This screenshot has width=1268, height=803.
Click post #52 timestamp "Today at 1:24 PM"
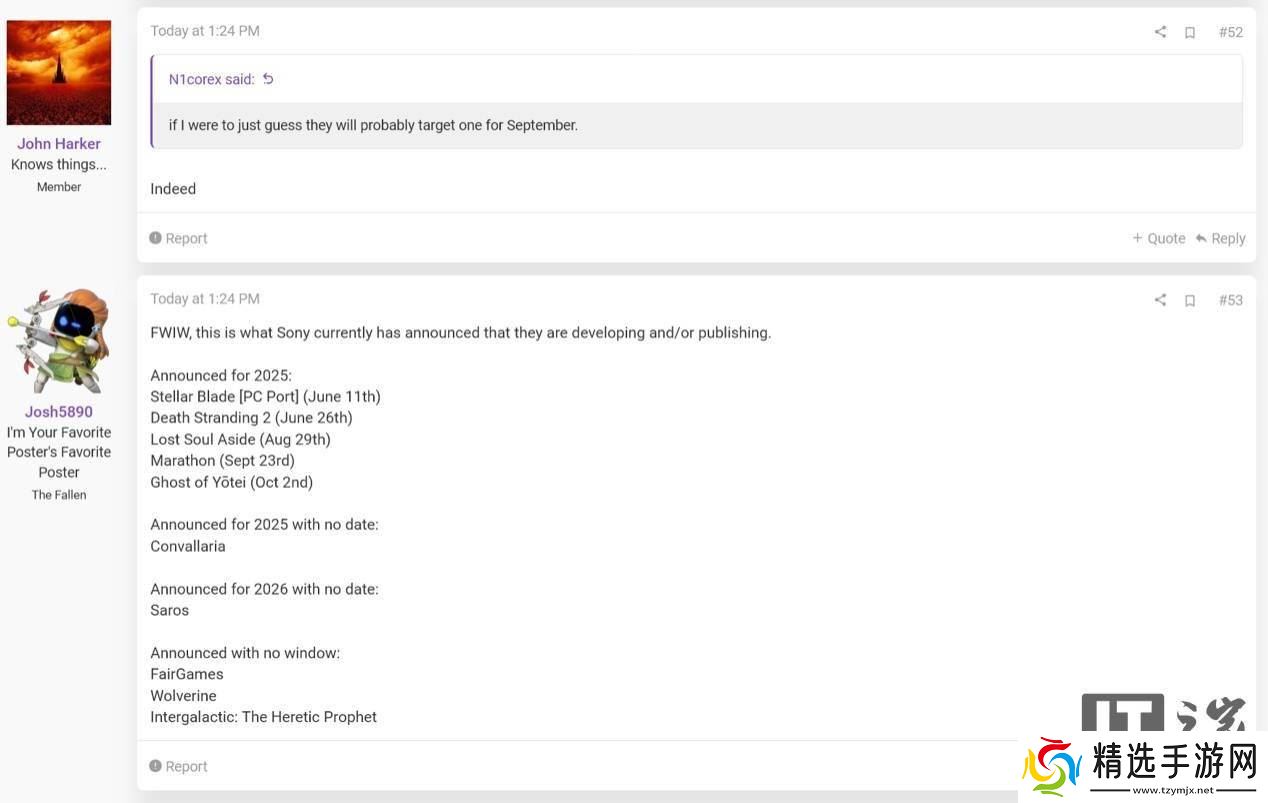pos(205,31)
